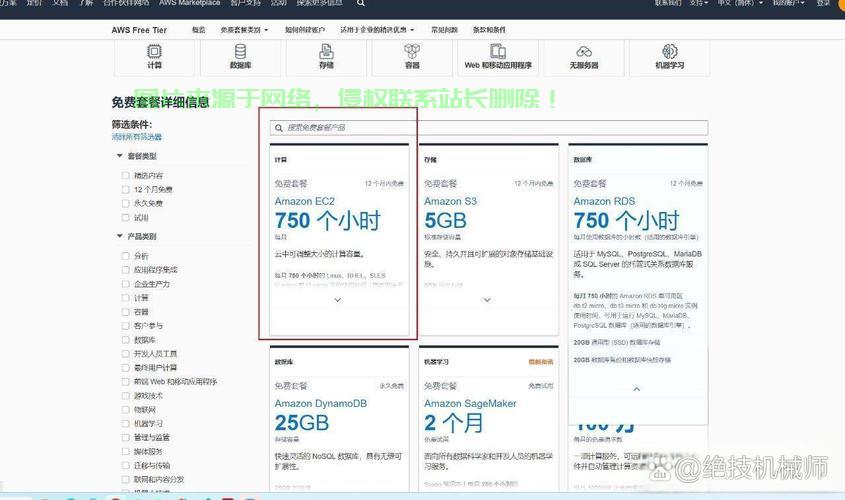This screenshot has width=845, height=500.
Task: Check the 12 个月免费 filter checkbox
Action: (126, 189)
